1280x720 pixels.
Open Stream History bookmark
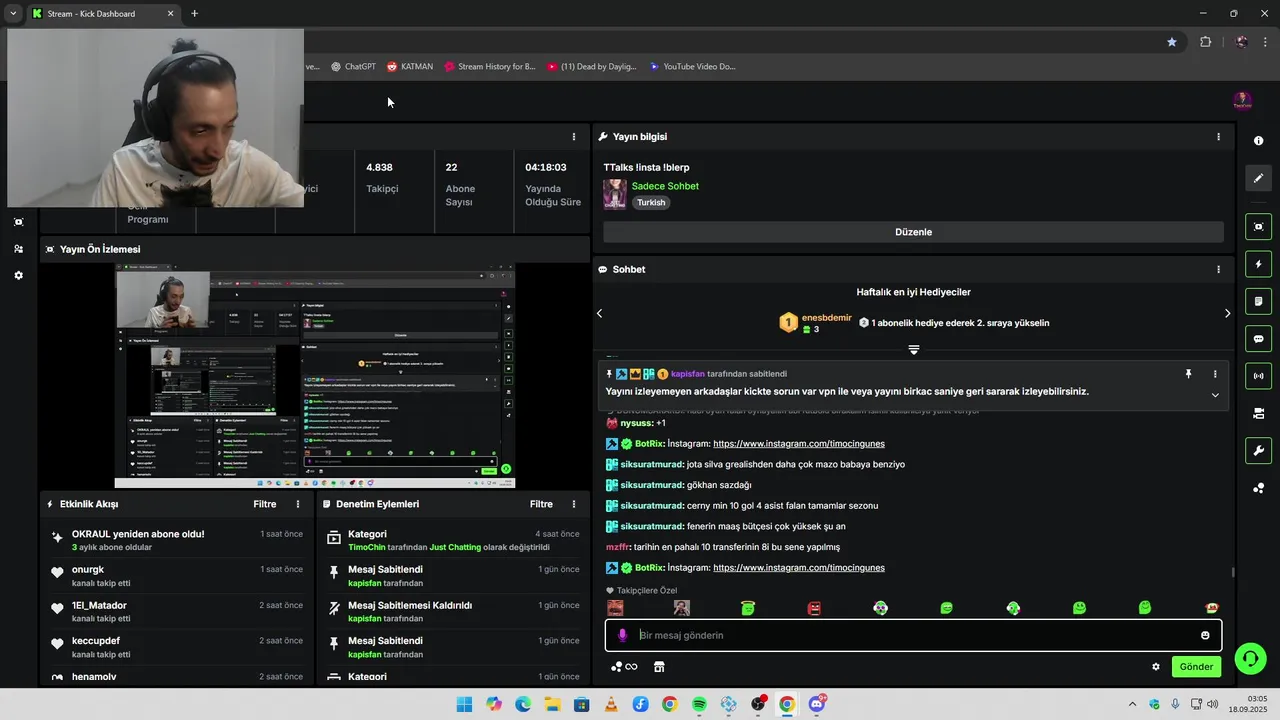tap(490, 67)
